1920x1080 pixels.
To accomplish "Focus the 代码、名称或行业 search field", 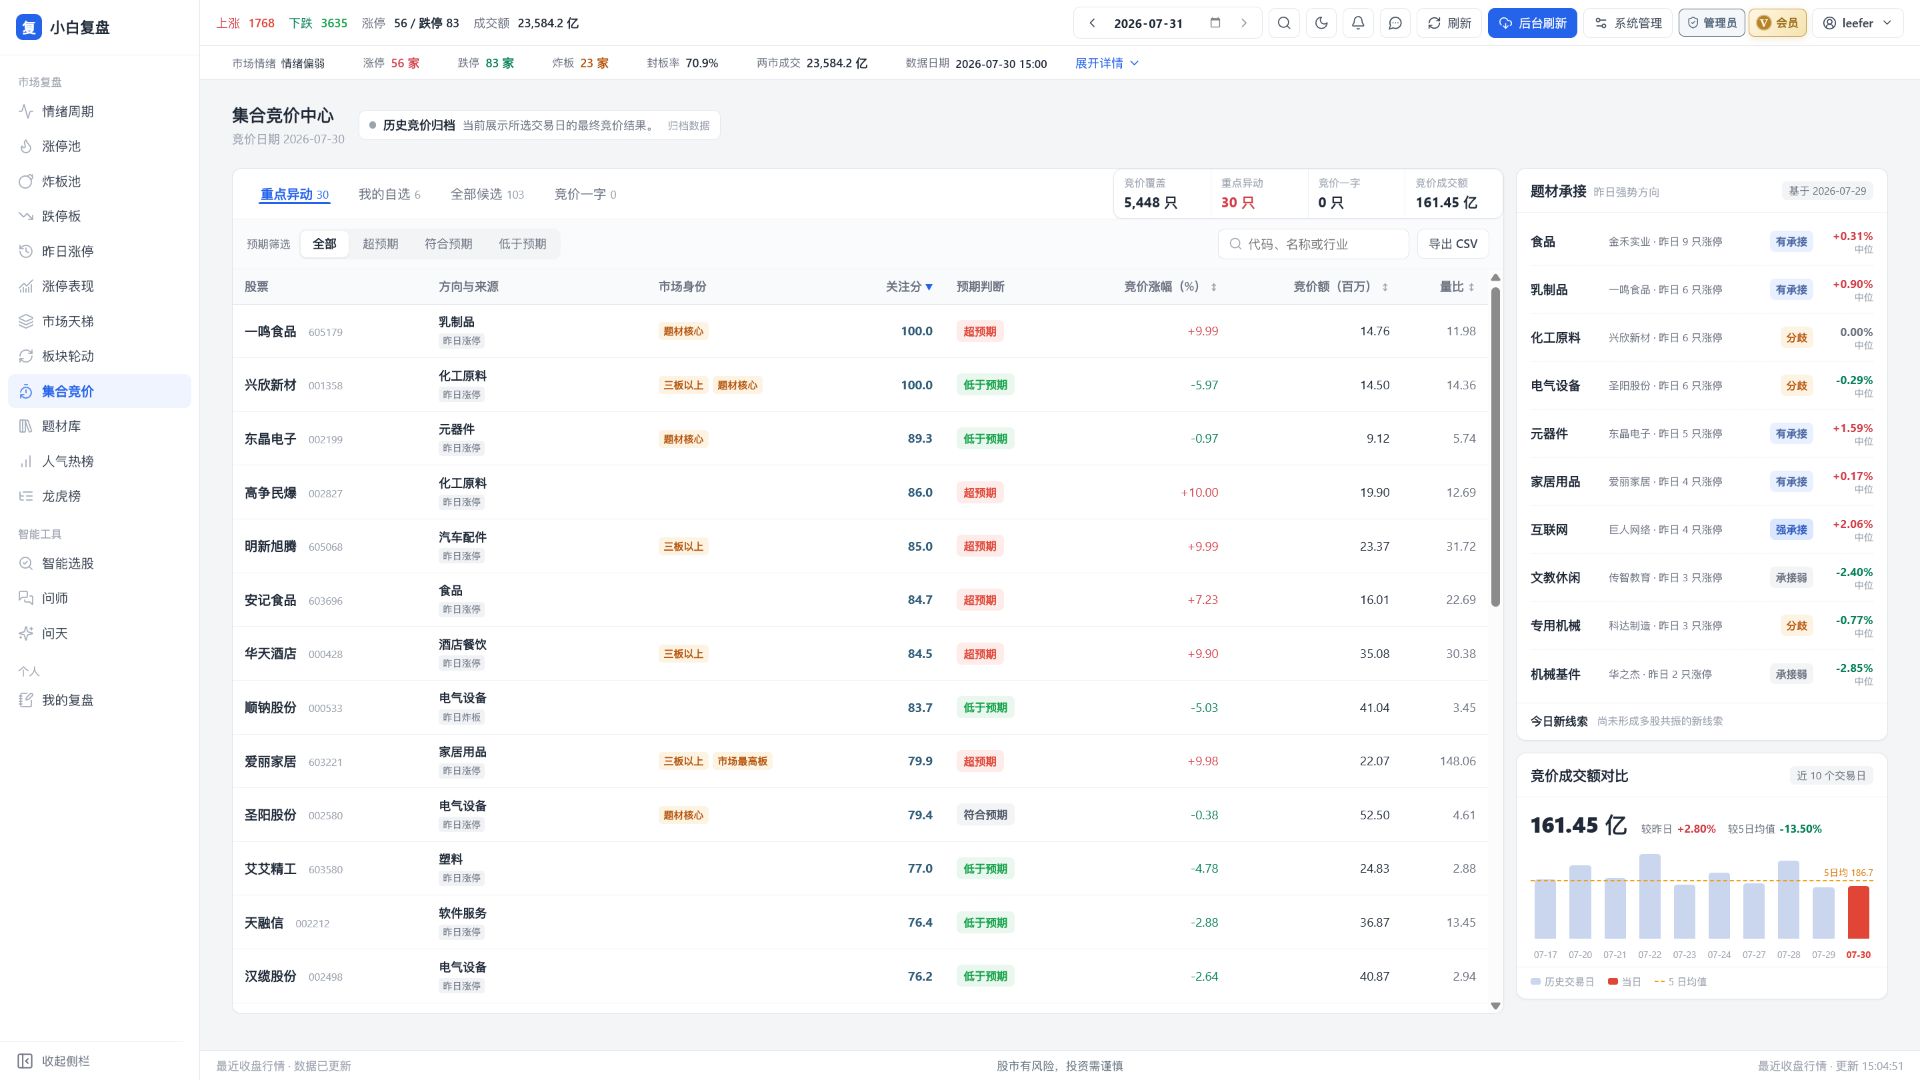I will coord(1313,244).
